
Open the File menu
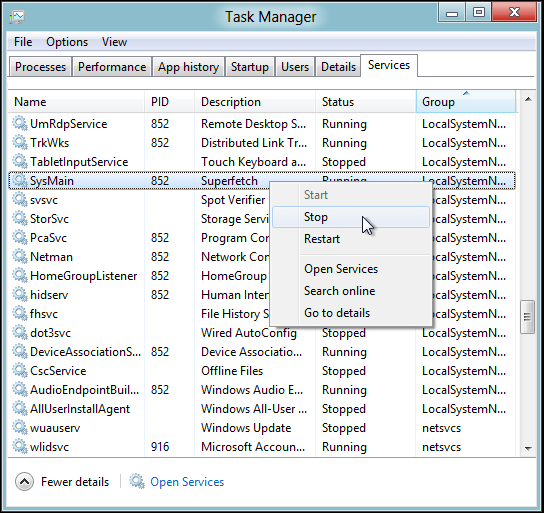(x=23, y=42)
